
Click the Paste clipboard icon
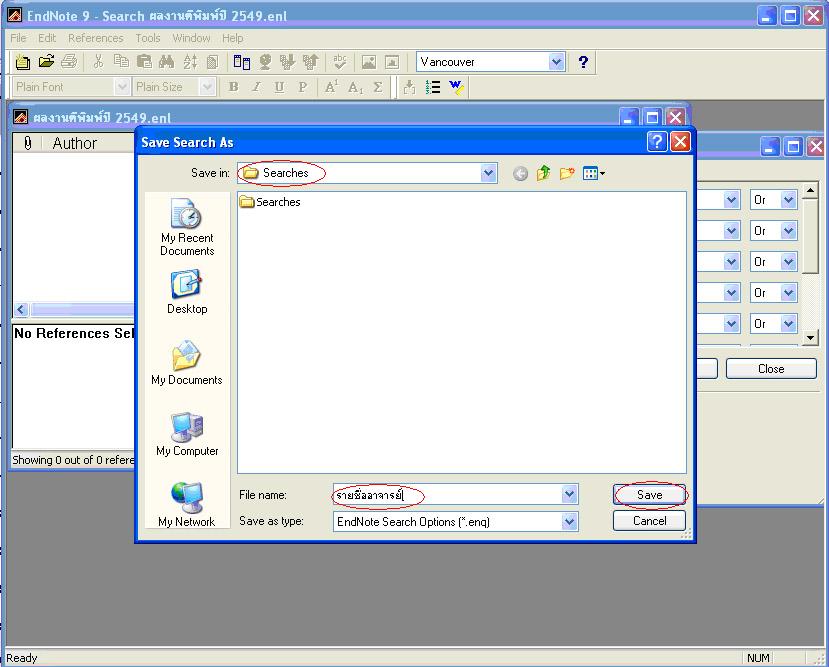[144, 62]
